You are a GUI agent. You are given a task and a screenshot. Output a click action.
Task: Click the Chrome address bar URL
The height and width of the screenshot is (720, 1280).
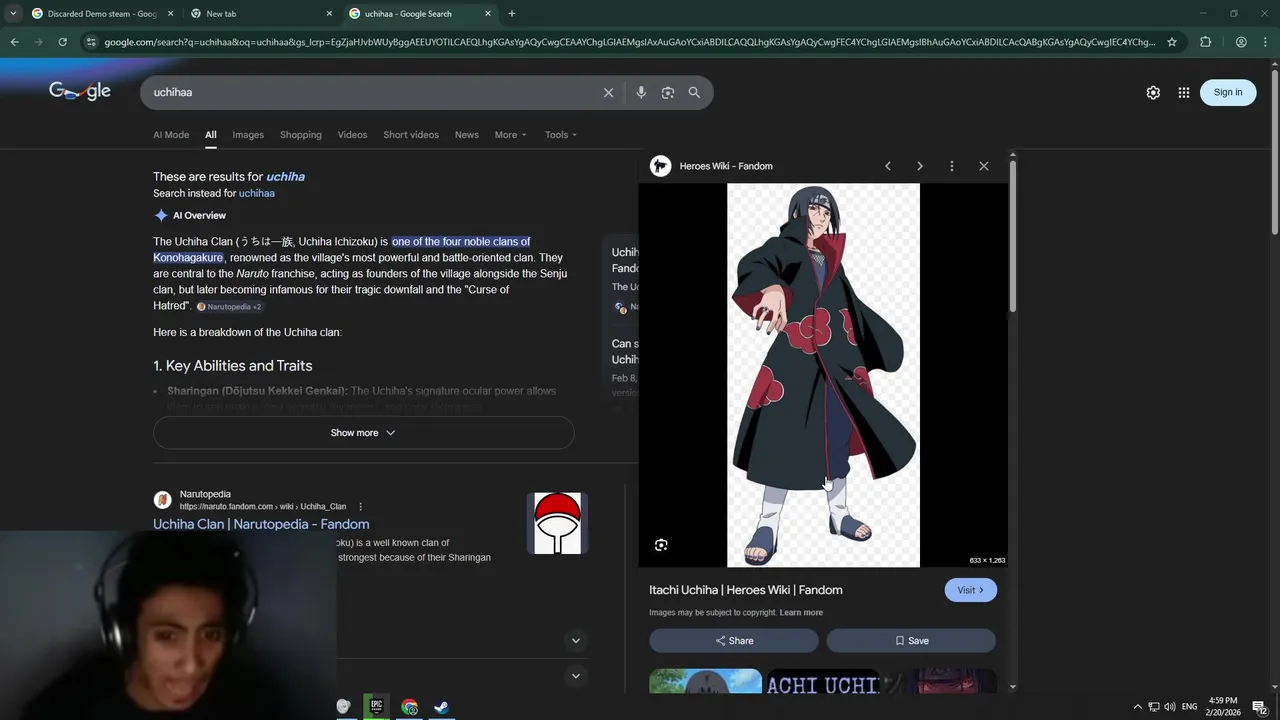click(x=630, y=42)
